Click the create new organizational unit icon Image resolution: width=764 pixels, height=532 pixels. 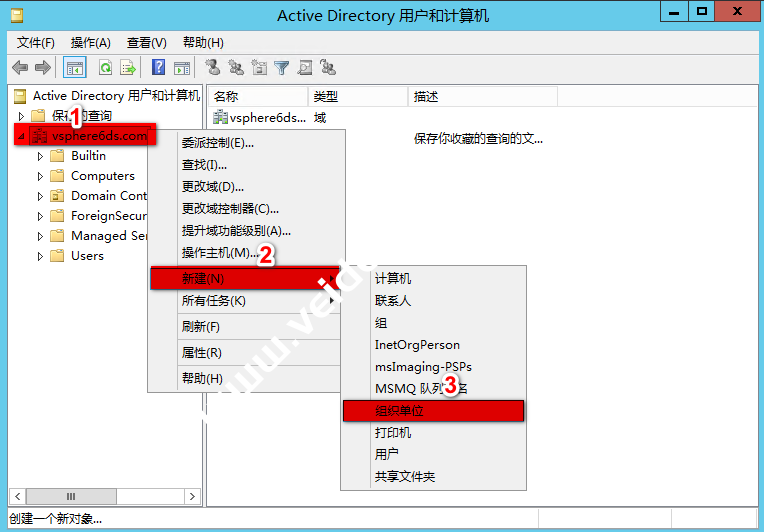[259, 67]
